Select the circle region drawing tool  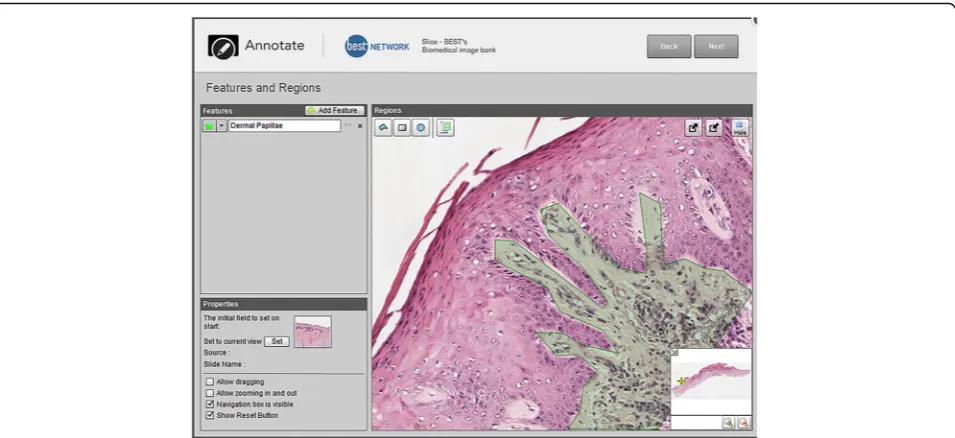(421, 128)
